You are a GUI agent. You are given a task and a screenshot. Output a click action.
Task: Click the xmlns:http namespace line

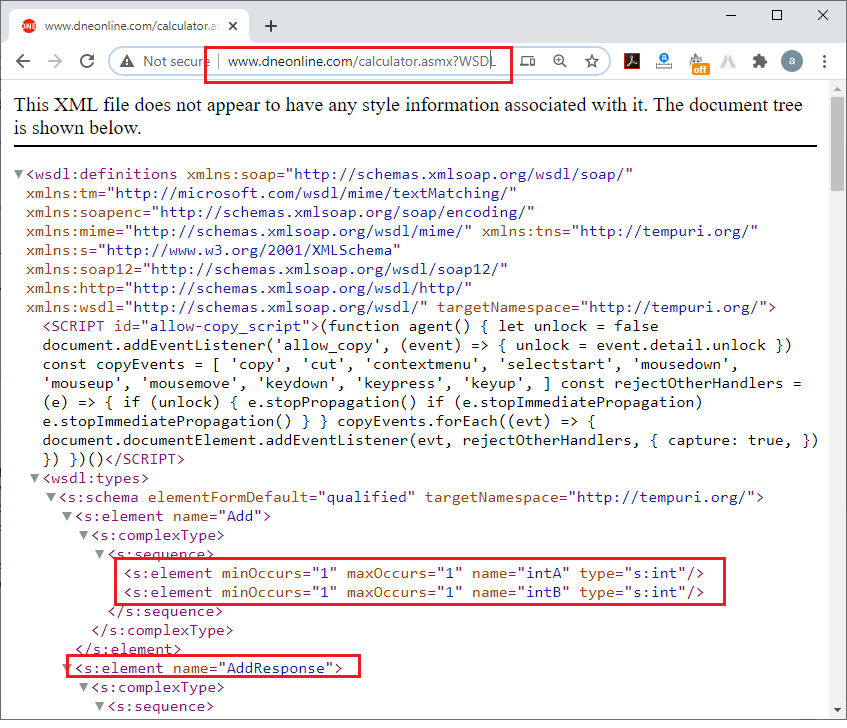point(249,288)
